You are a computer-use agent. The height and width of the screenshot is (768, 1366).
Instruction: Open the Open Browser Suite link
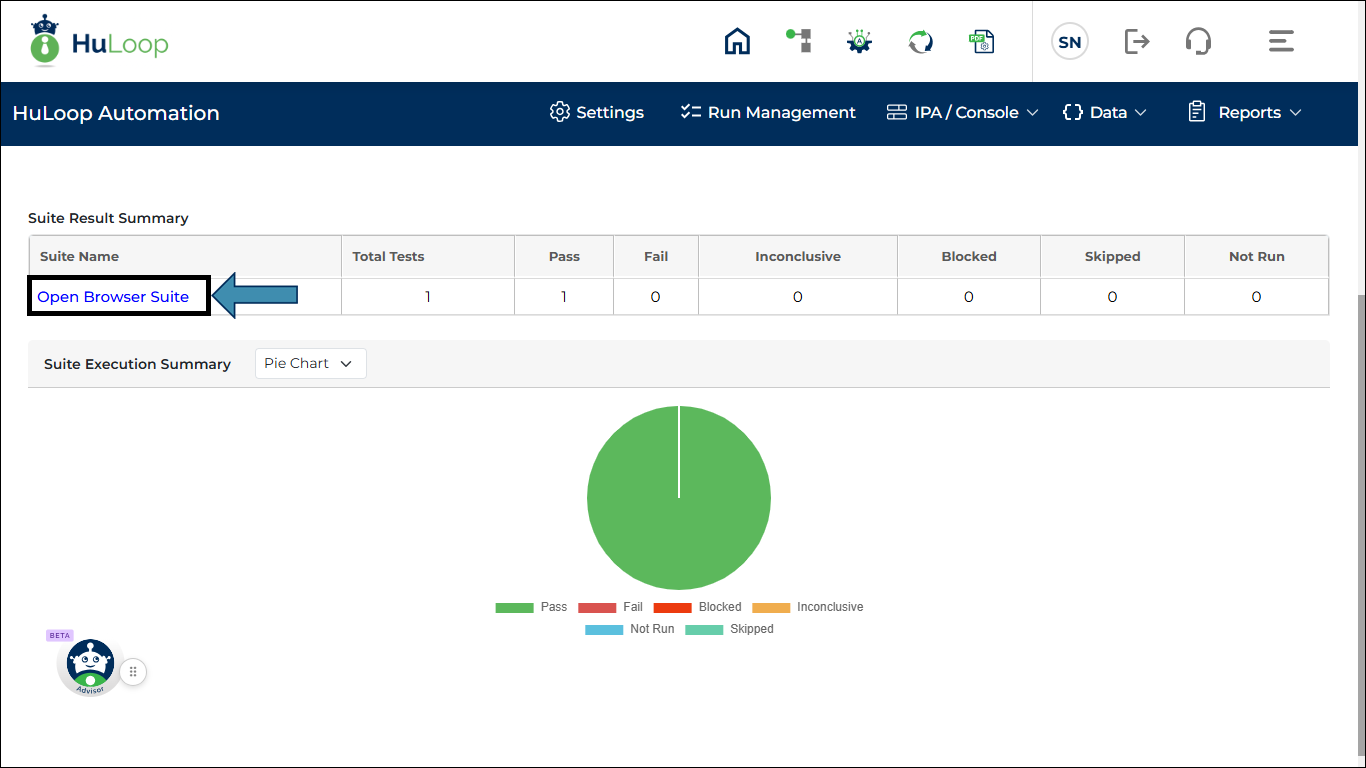[113, 297]
